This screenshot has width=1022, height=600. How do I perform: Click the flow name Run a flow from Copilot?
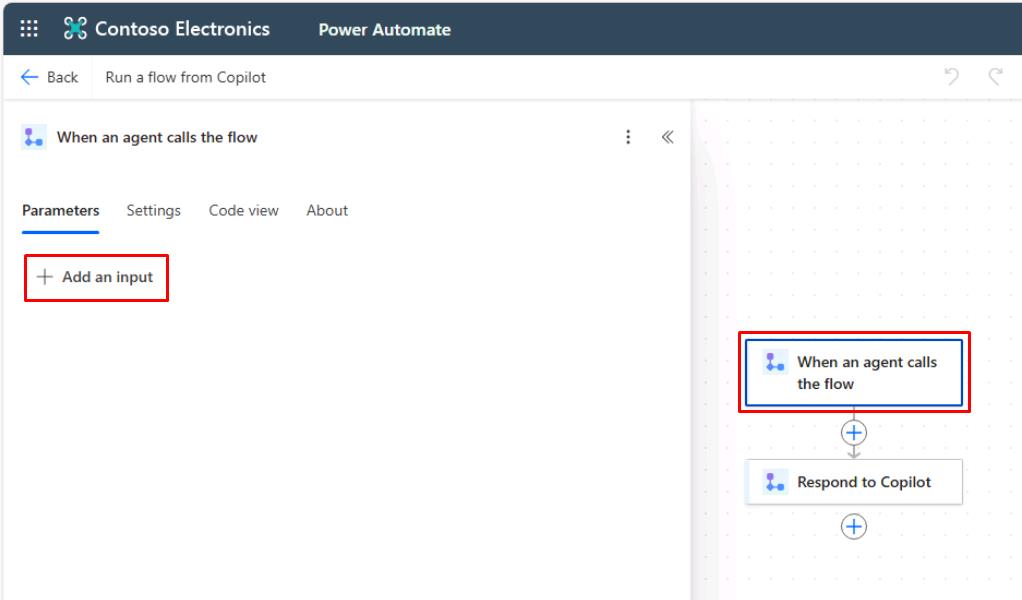point(186,77)
